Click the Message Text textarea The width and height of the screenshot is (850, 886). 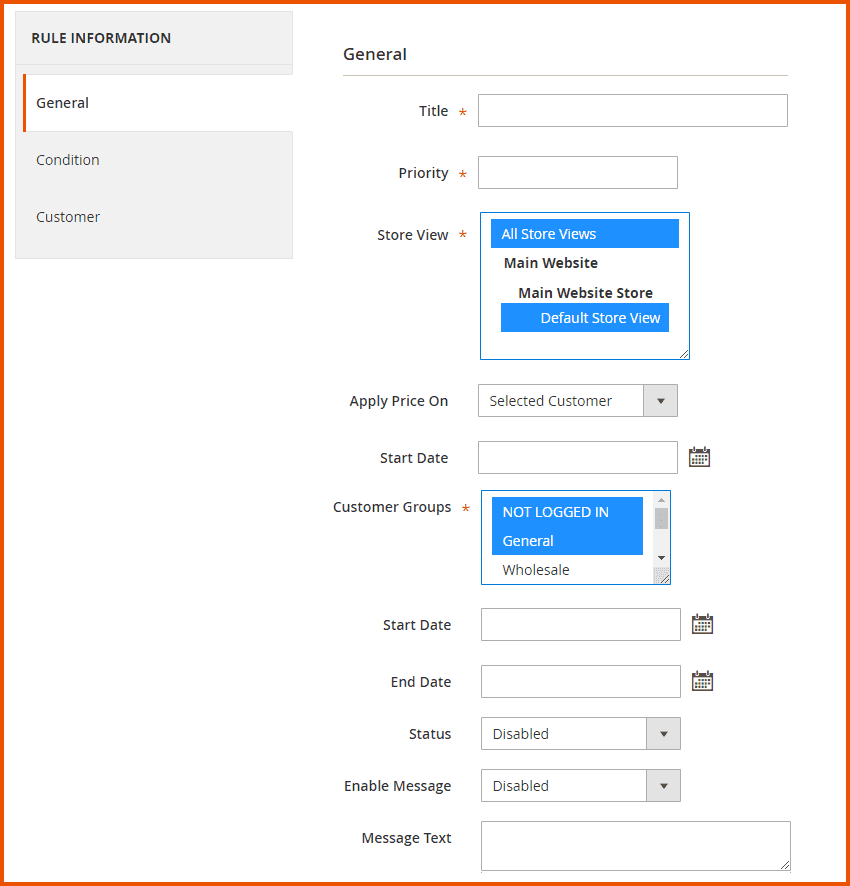(x=635, y=846)
